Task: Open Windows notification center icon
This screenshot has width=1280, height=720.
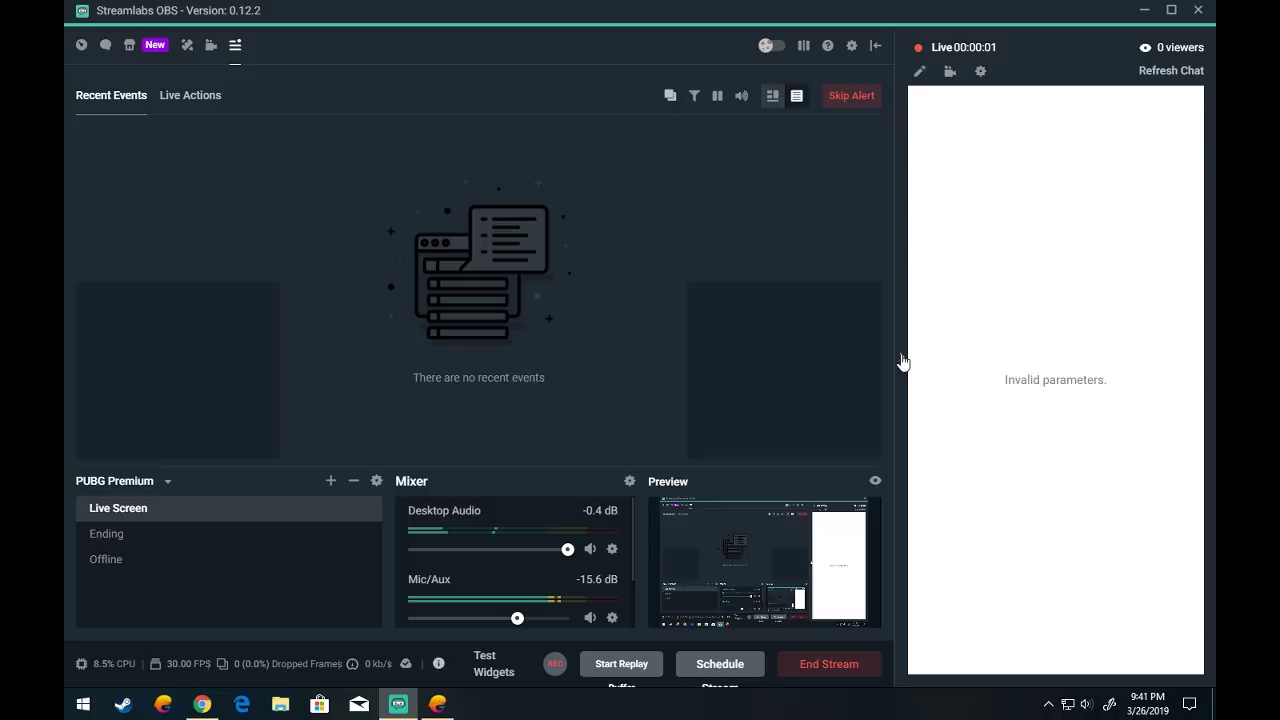Action: 1190,705
